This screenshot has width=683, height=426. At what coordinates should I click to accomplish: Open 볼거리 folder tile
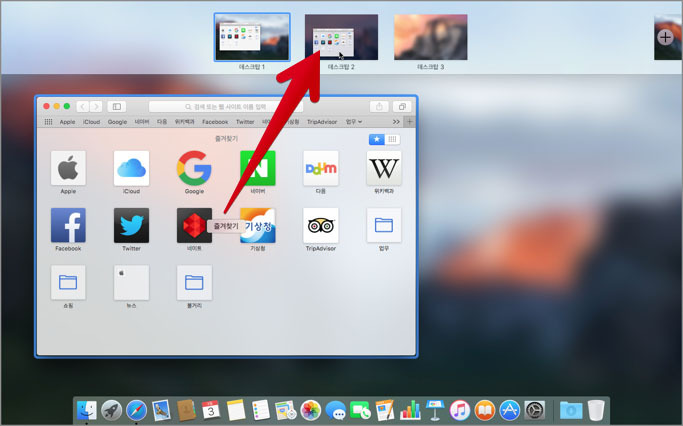click(x=194, y=283)
